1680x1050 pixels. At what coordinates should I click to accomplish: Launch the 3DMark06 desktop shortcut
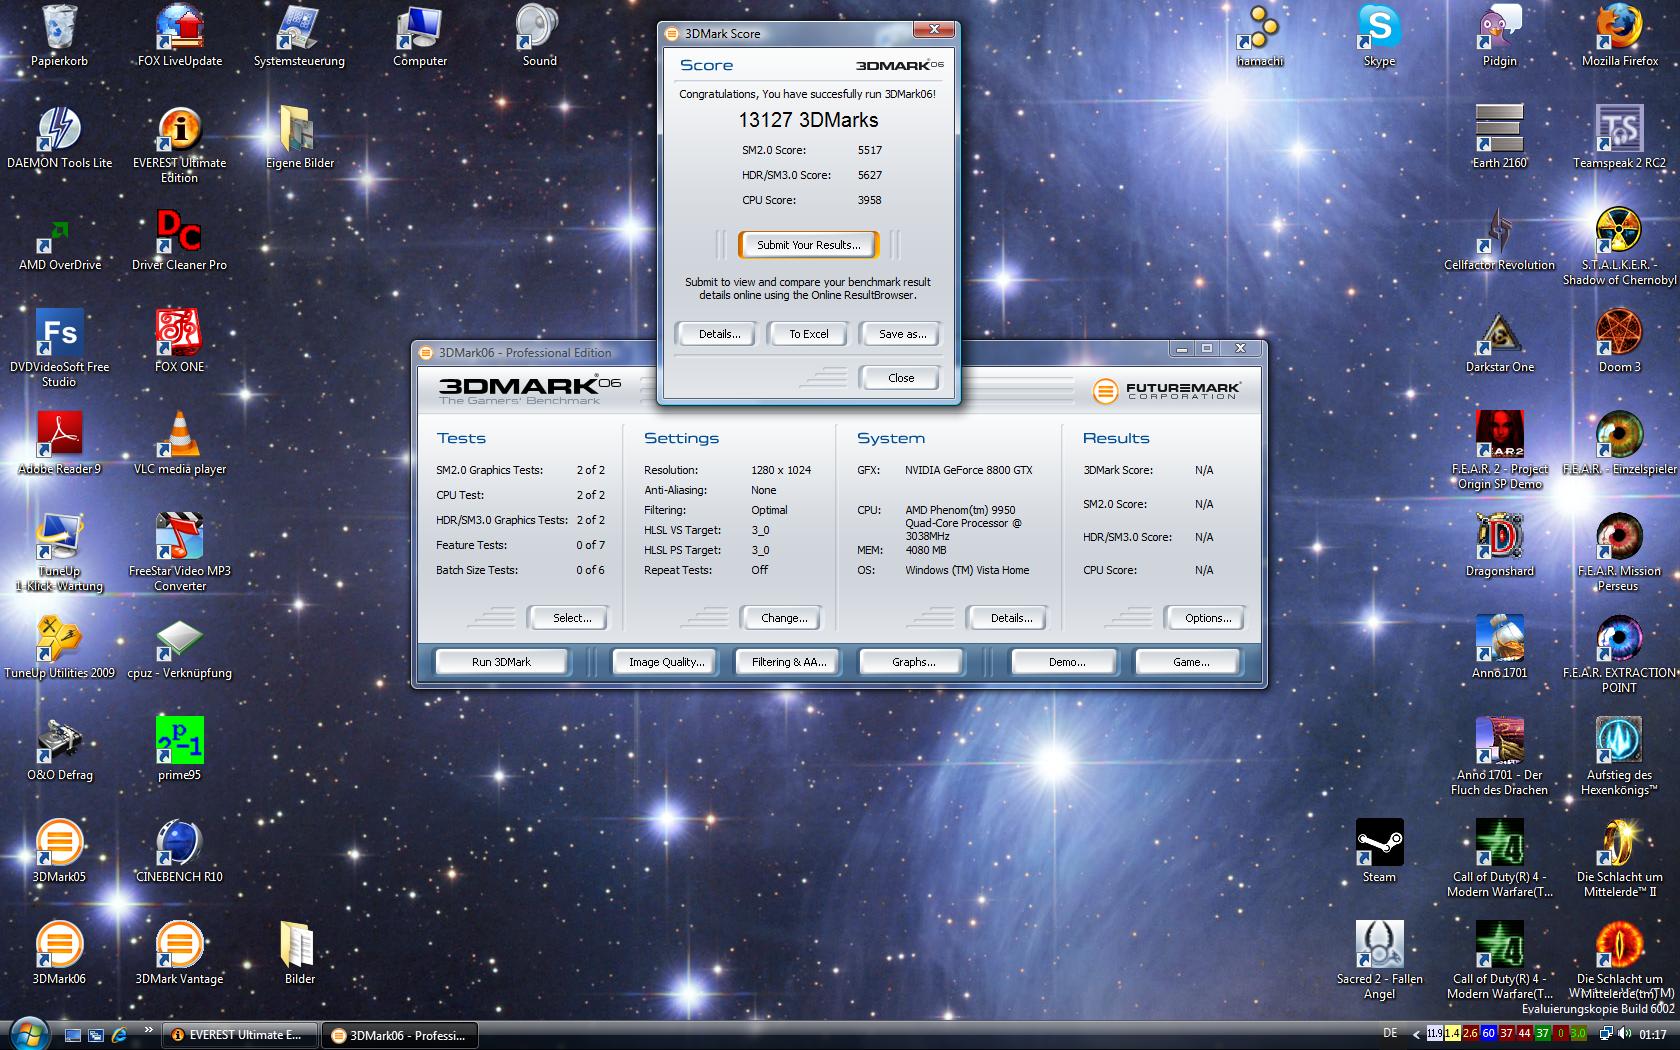click(x=59, y=954)
